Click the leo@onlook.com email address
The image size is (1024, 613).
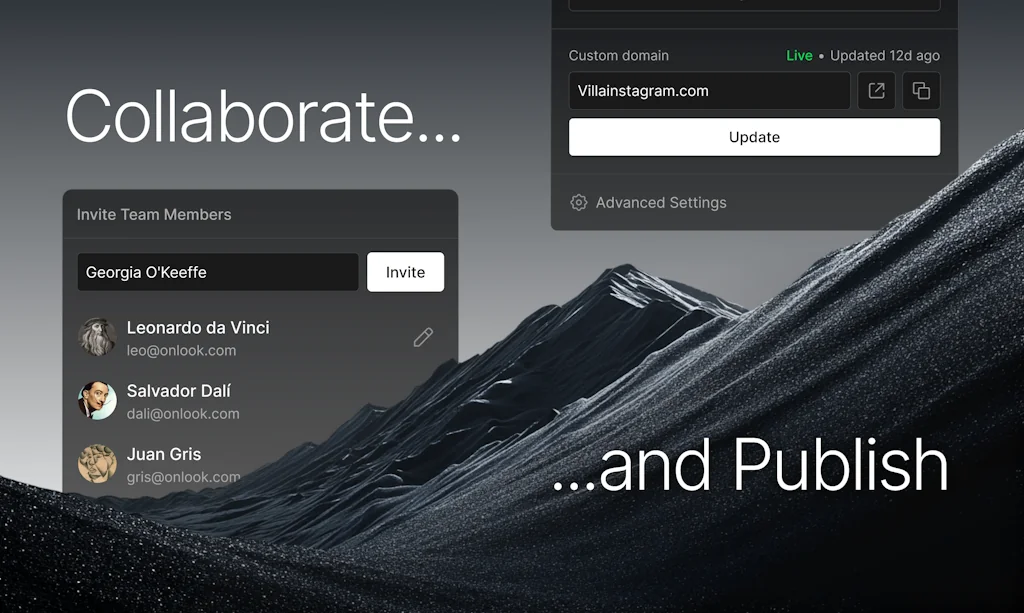(x=181, y=351)
